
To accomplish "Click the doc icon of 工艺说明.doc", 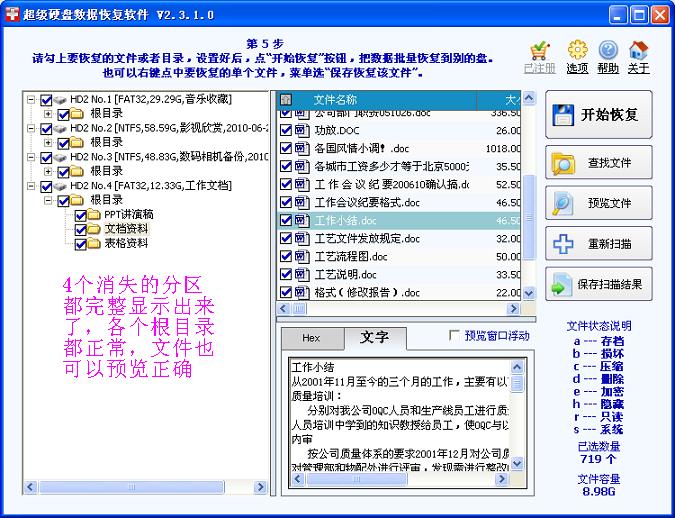I will (302, 274).
